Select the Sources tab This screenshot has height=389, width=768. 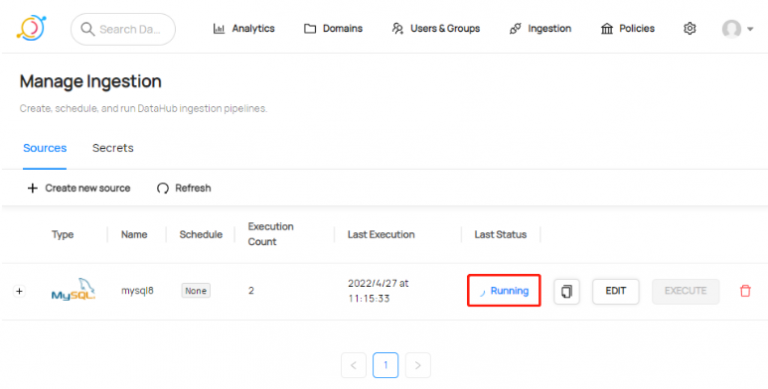(x=45, y=148)
